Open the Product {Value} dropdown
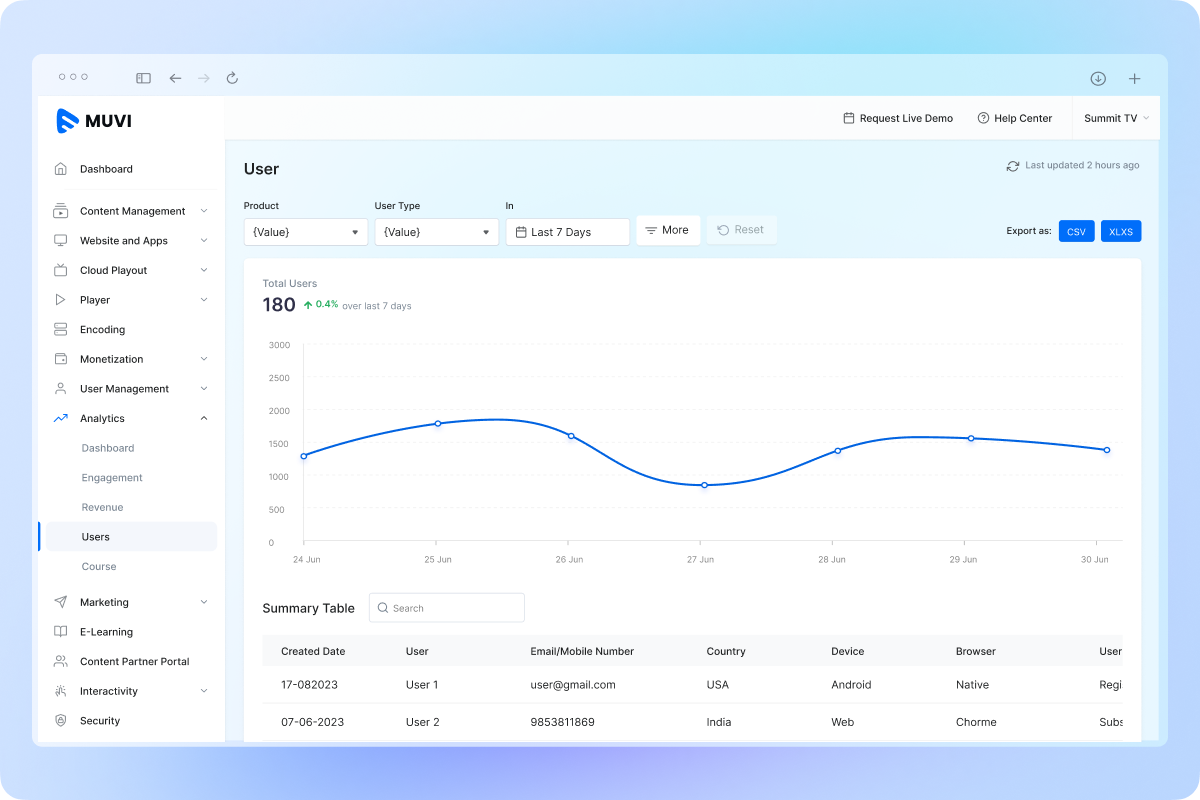Viewport: 1200px width, 800px height. tap(305, 231)
